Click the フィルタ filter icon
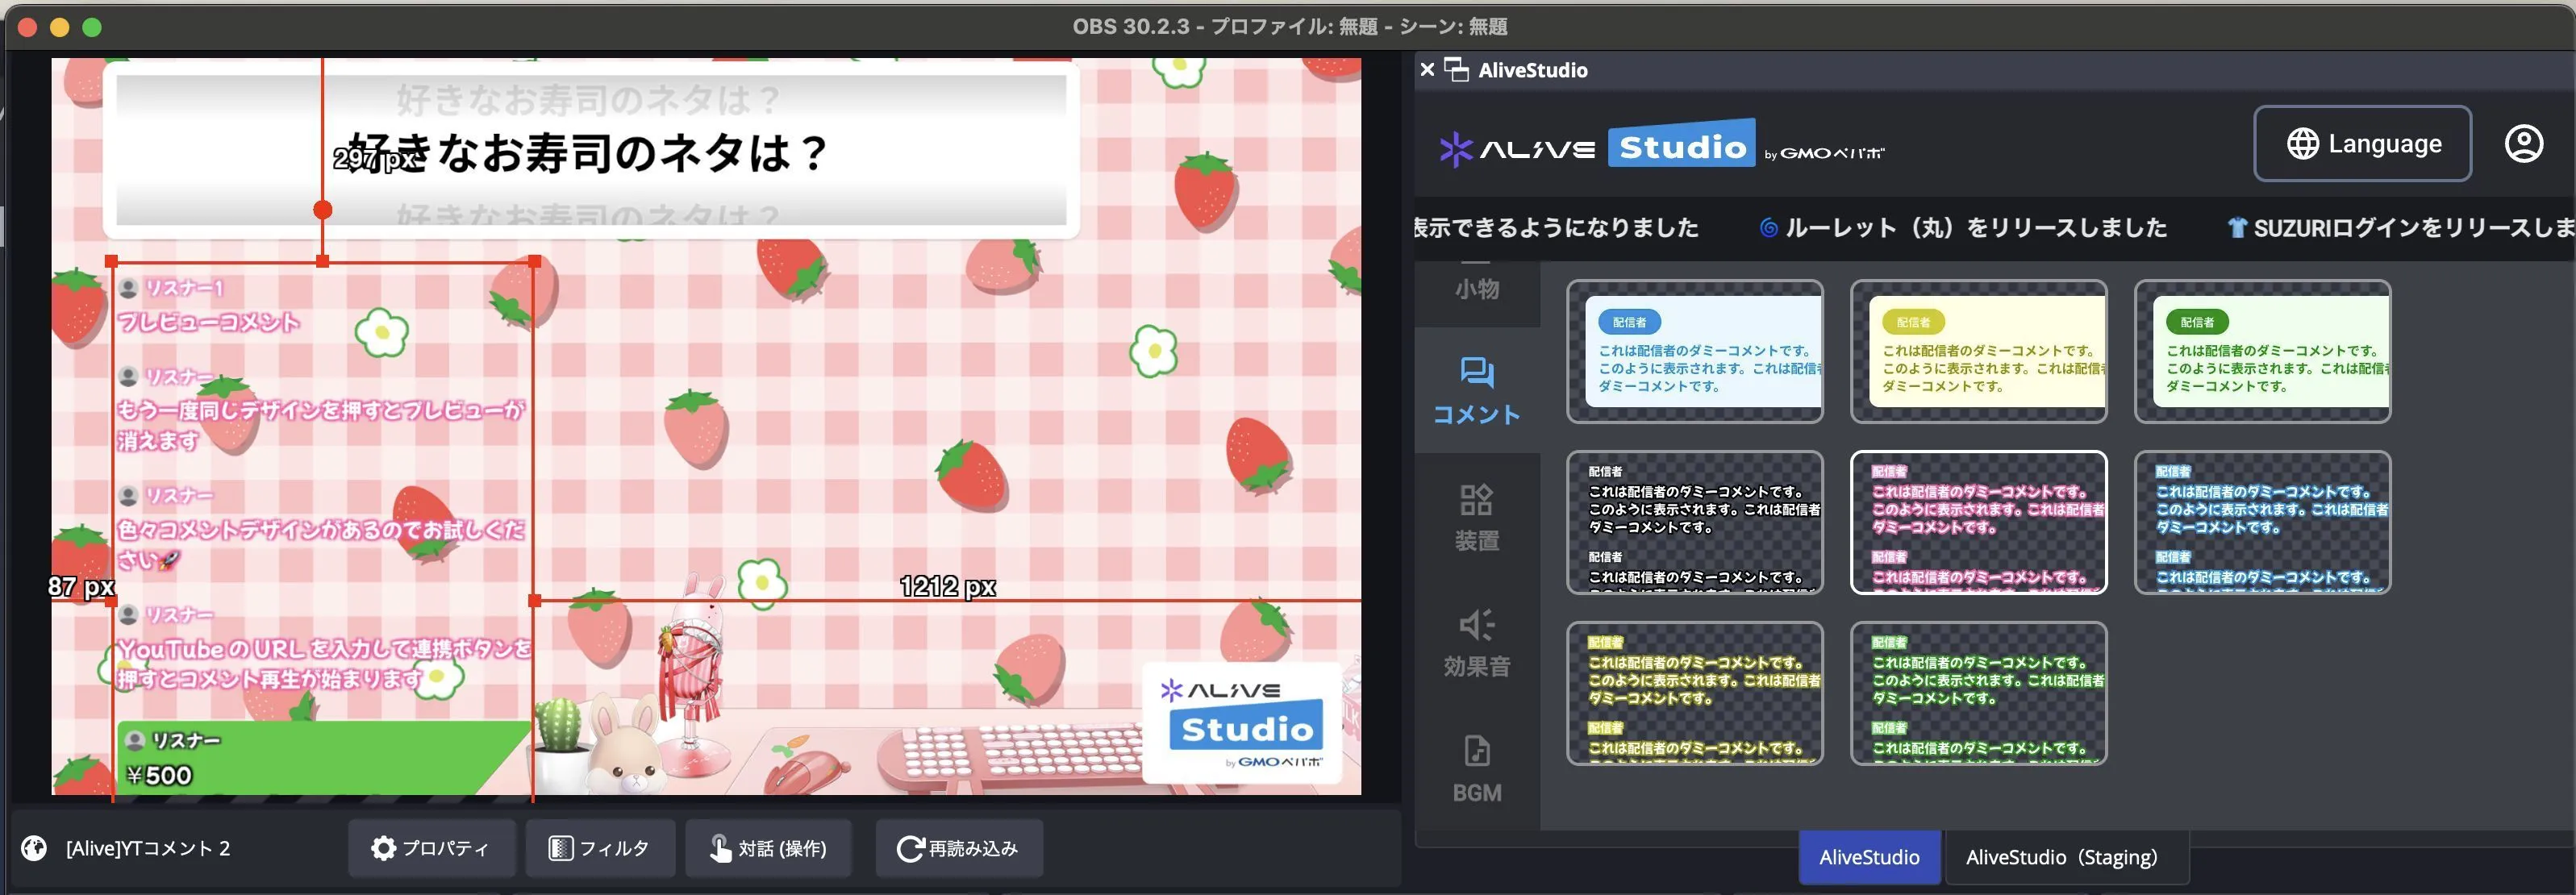 599,848
